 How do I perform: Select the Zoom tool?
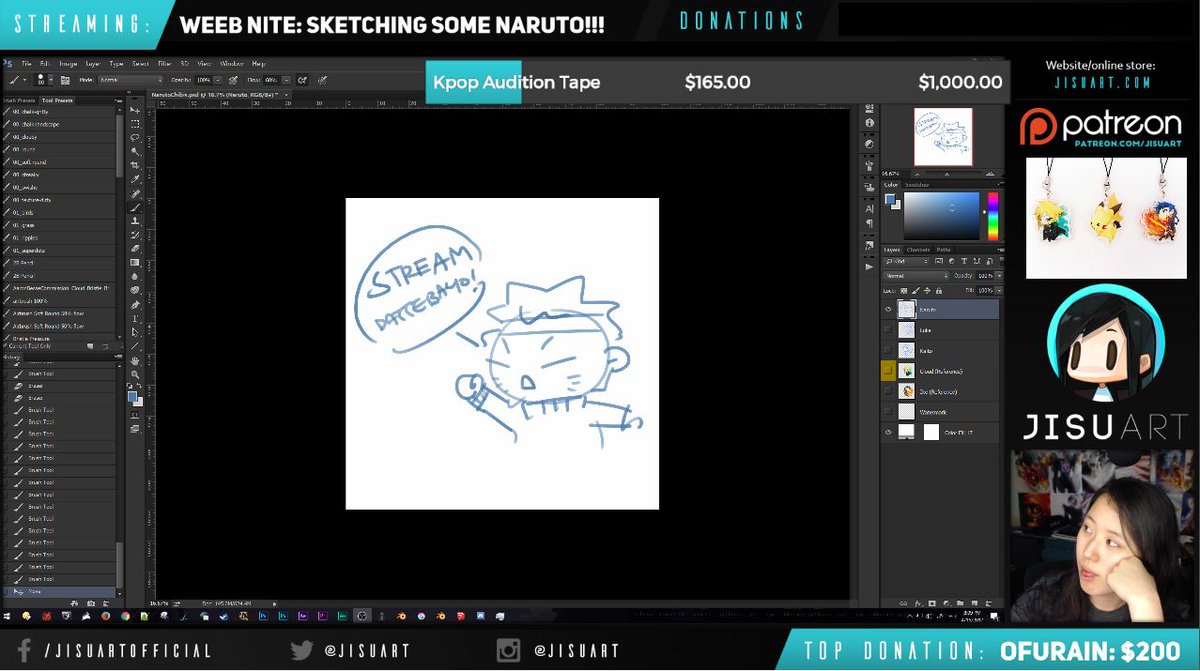click(x=135, y=372)
